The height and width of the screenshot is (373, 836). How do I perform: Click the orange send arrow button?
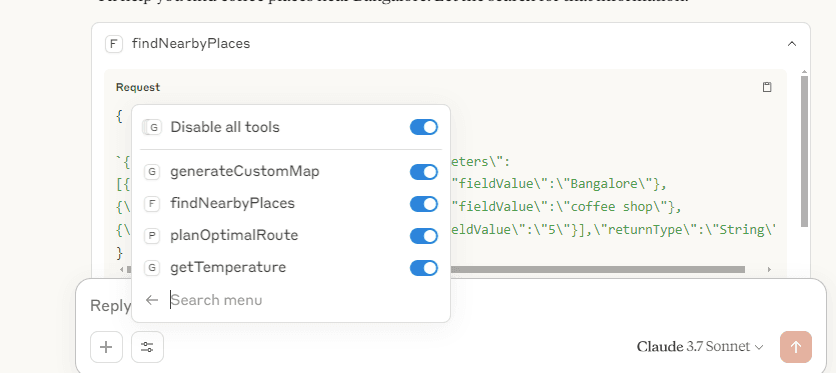[795, 347]
